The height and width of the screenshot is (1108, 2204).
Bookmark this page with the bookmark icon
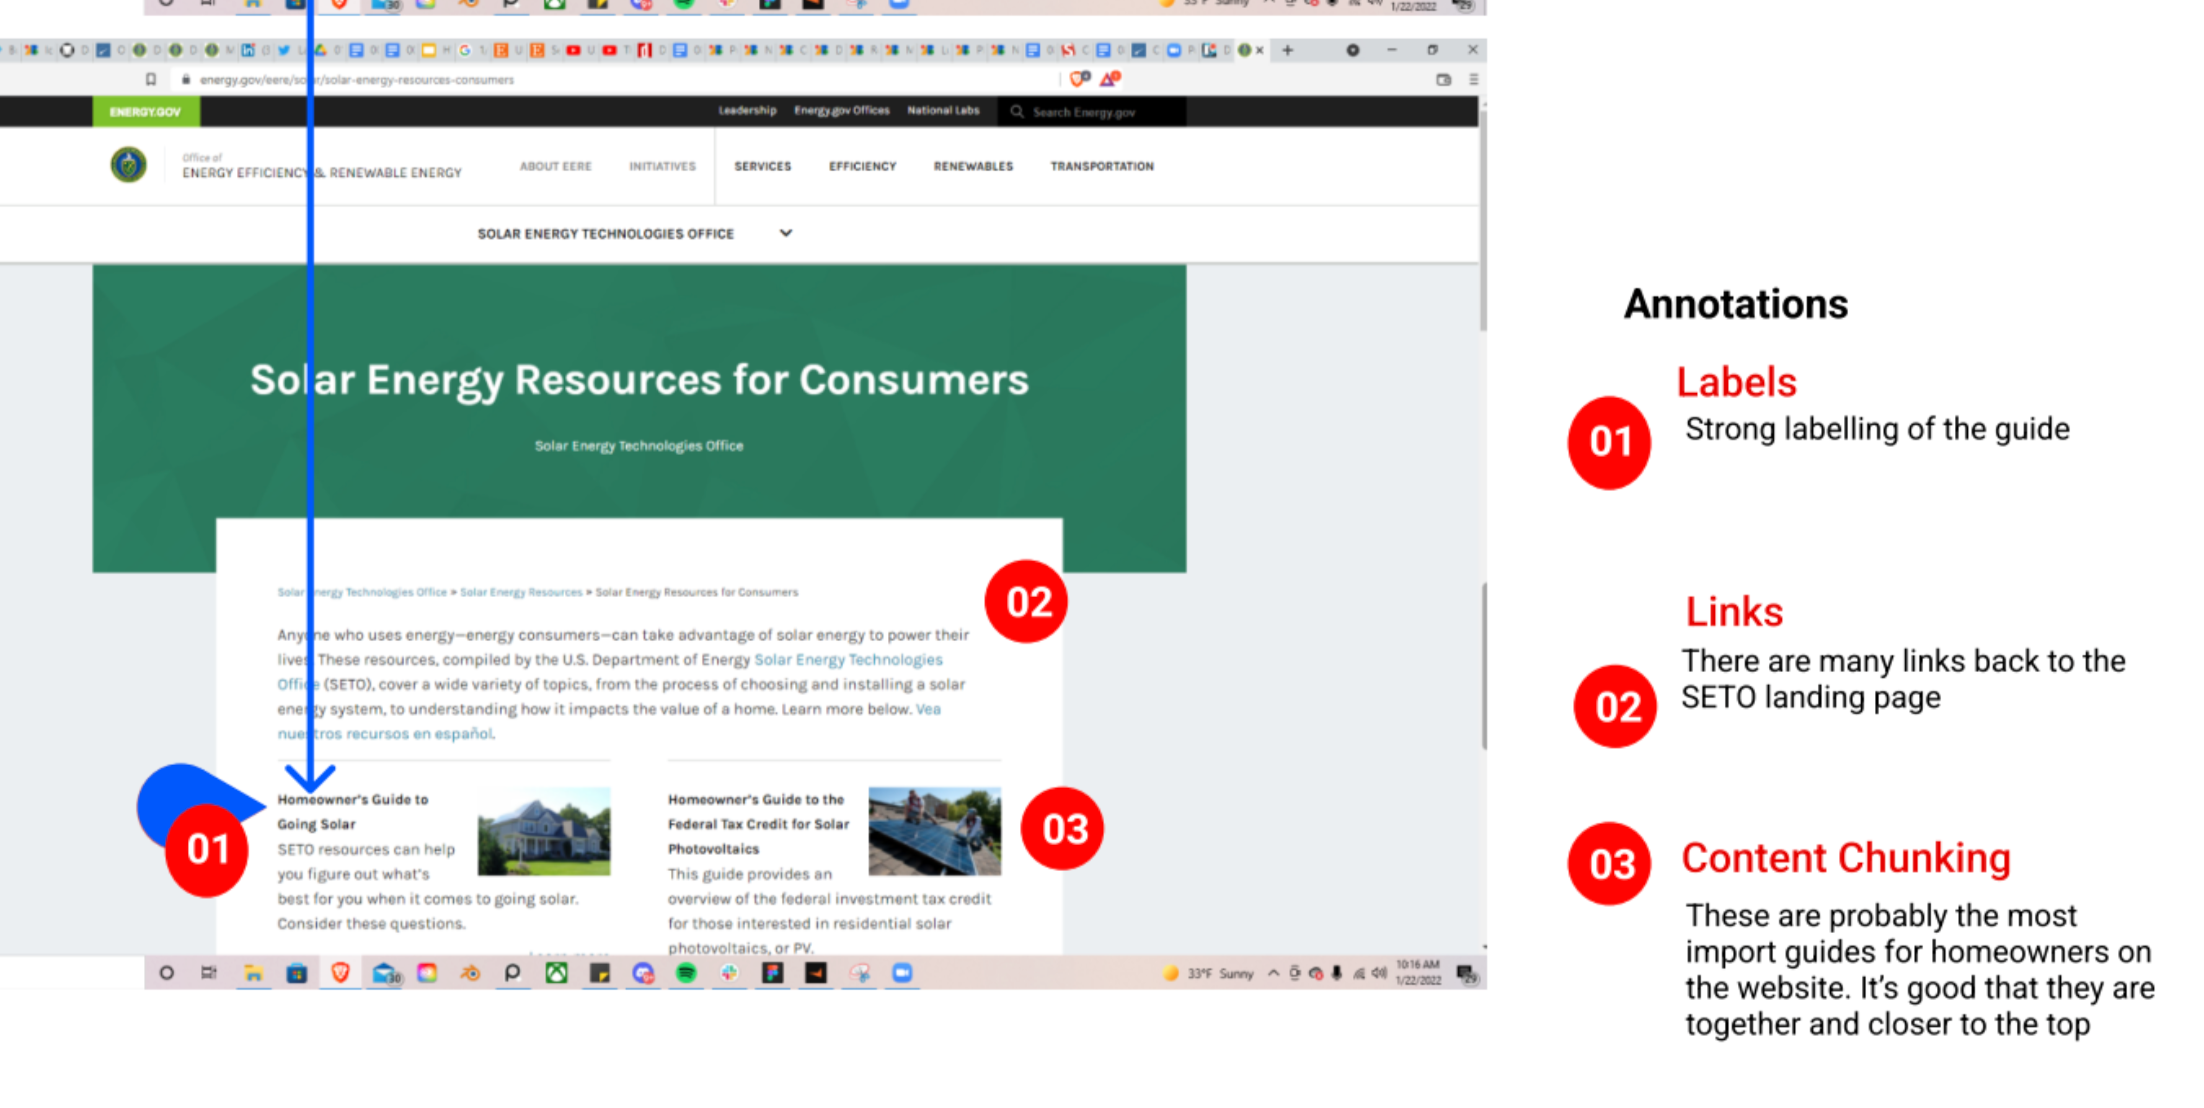[x=151, y=79]
